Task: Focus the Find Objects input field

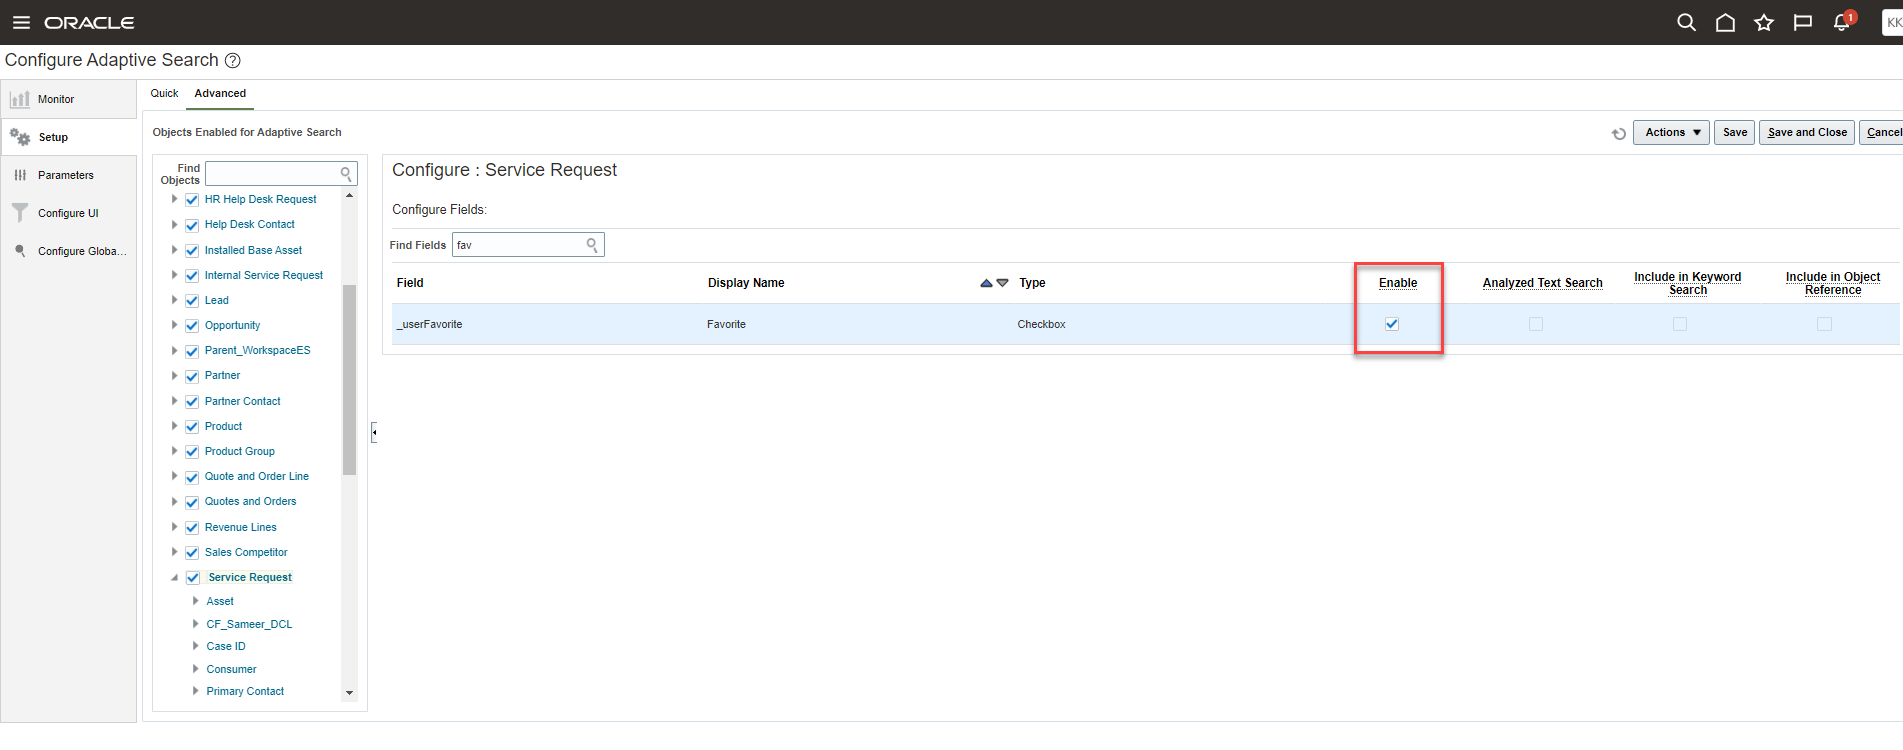Action: click(x=273, y=174)
